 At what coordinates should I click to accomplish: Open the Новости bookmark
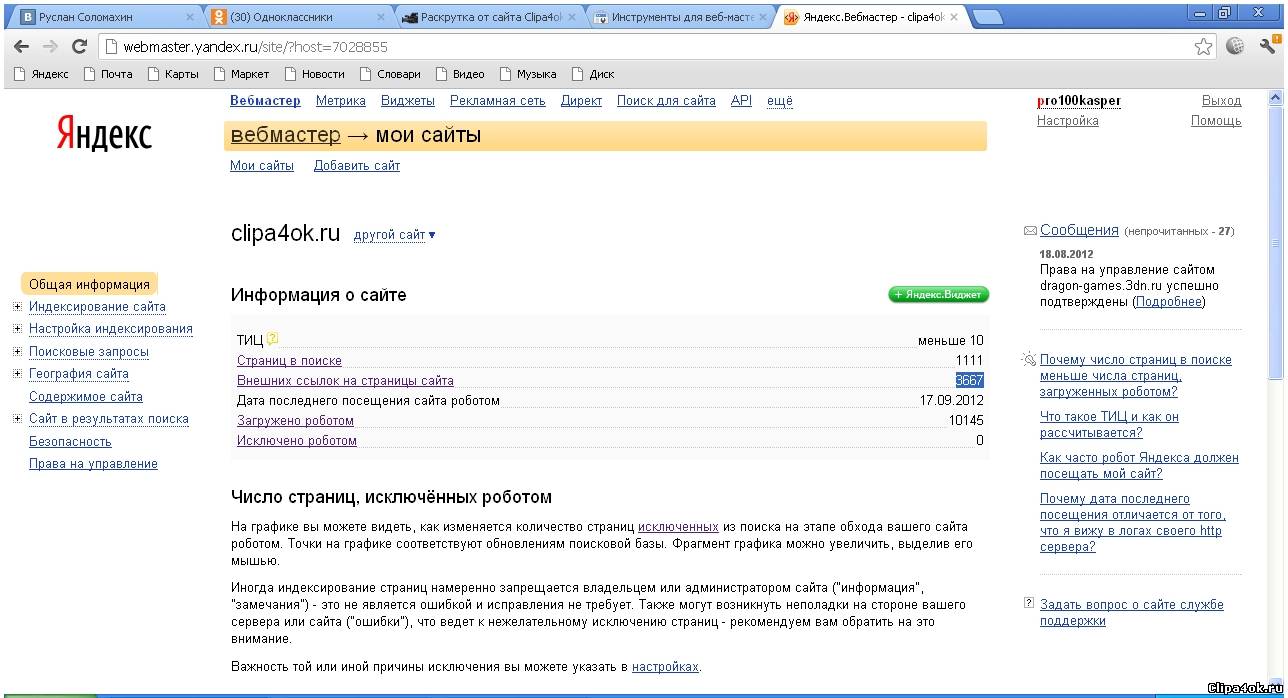coord(313,74)
